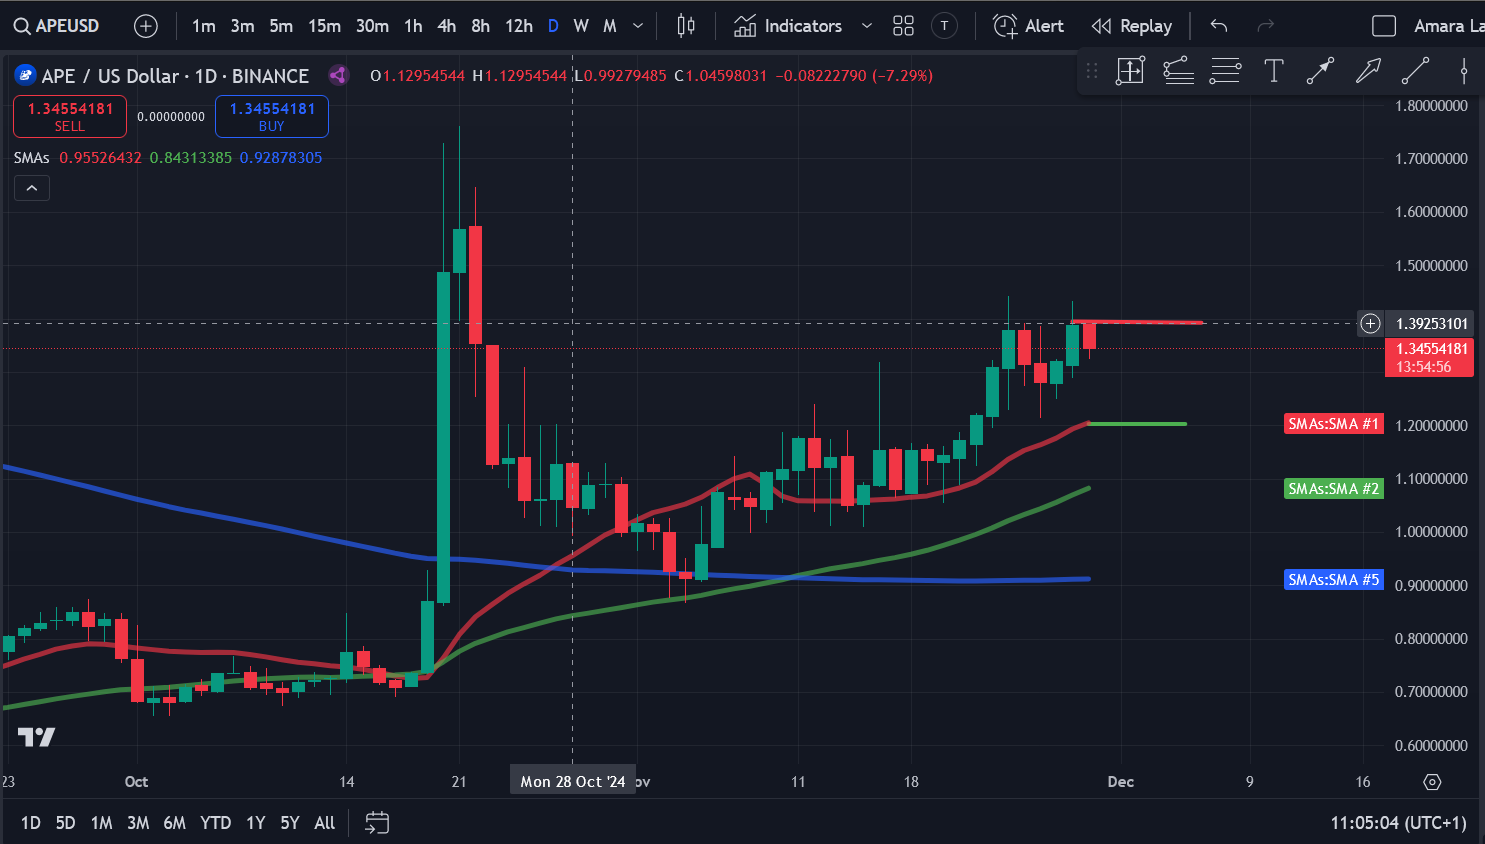Switch to 5m timeframe
This screenshot has width=1485, height=844.
pos(281,26)
